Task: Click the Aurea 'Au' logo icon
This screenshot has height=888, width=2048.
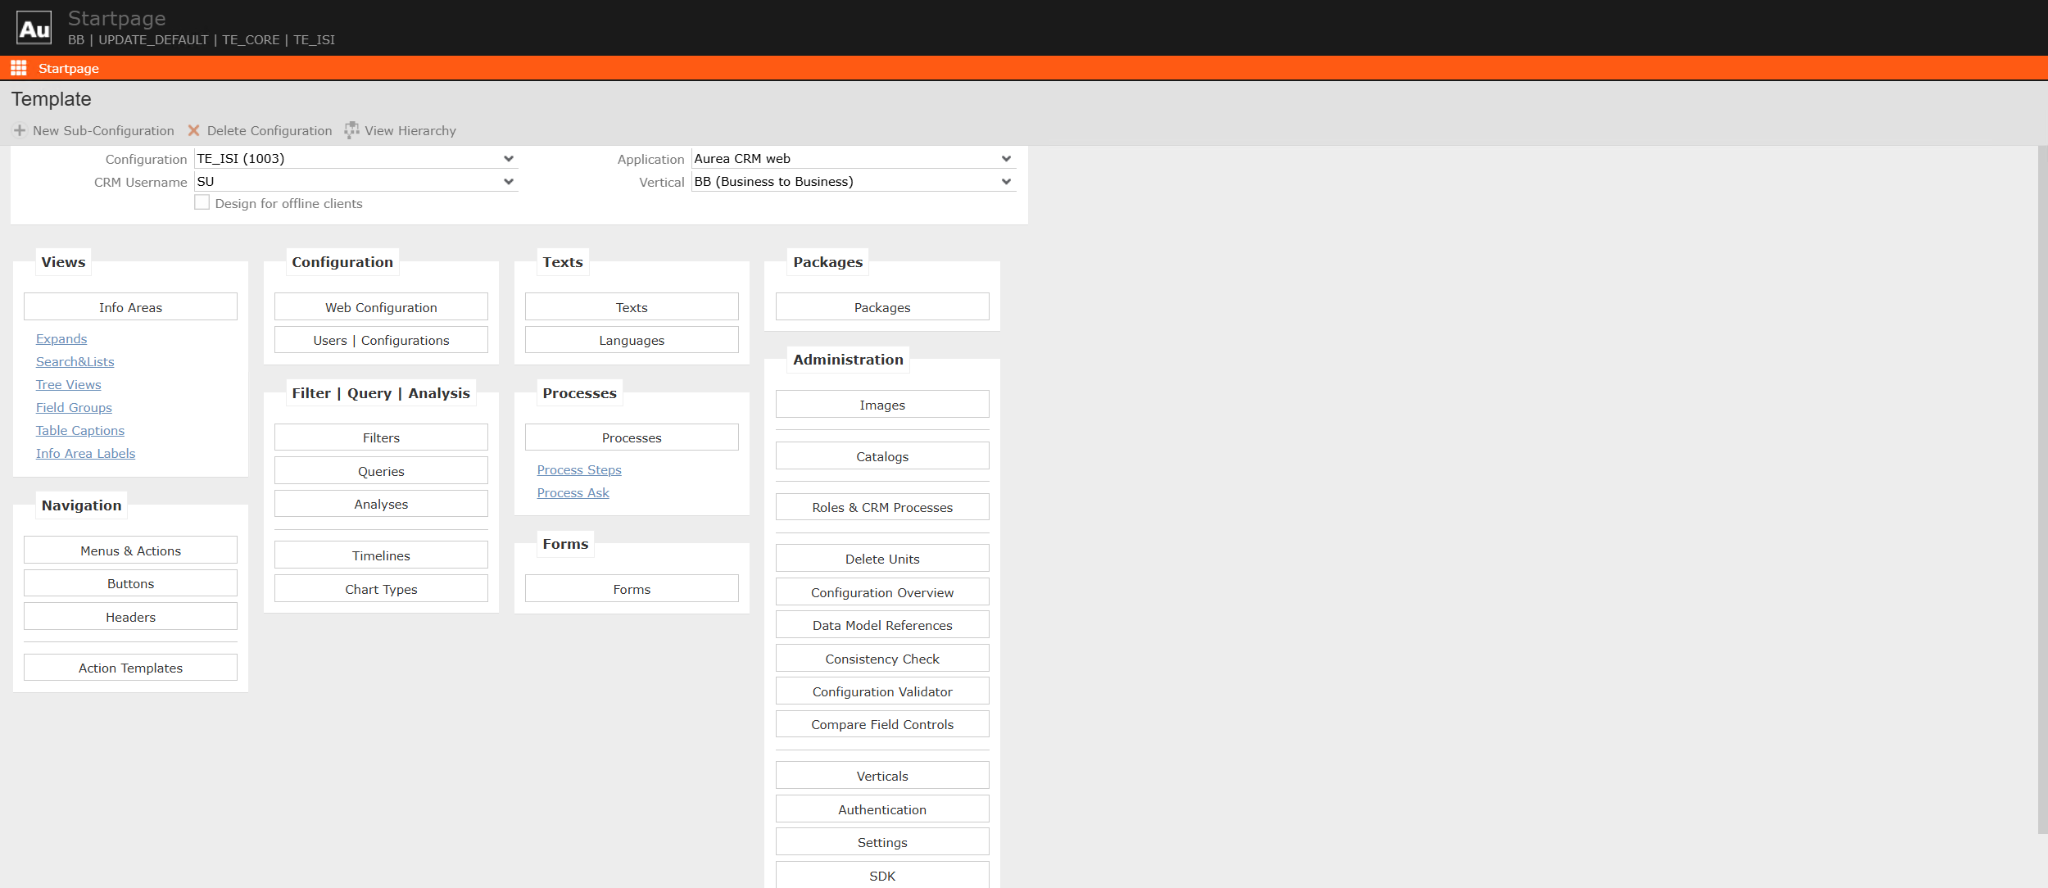Action: point(34,28)
